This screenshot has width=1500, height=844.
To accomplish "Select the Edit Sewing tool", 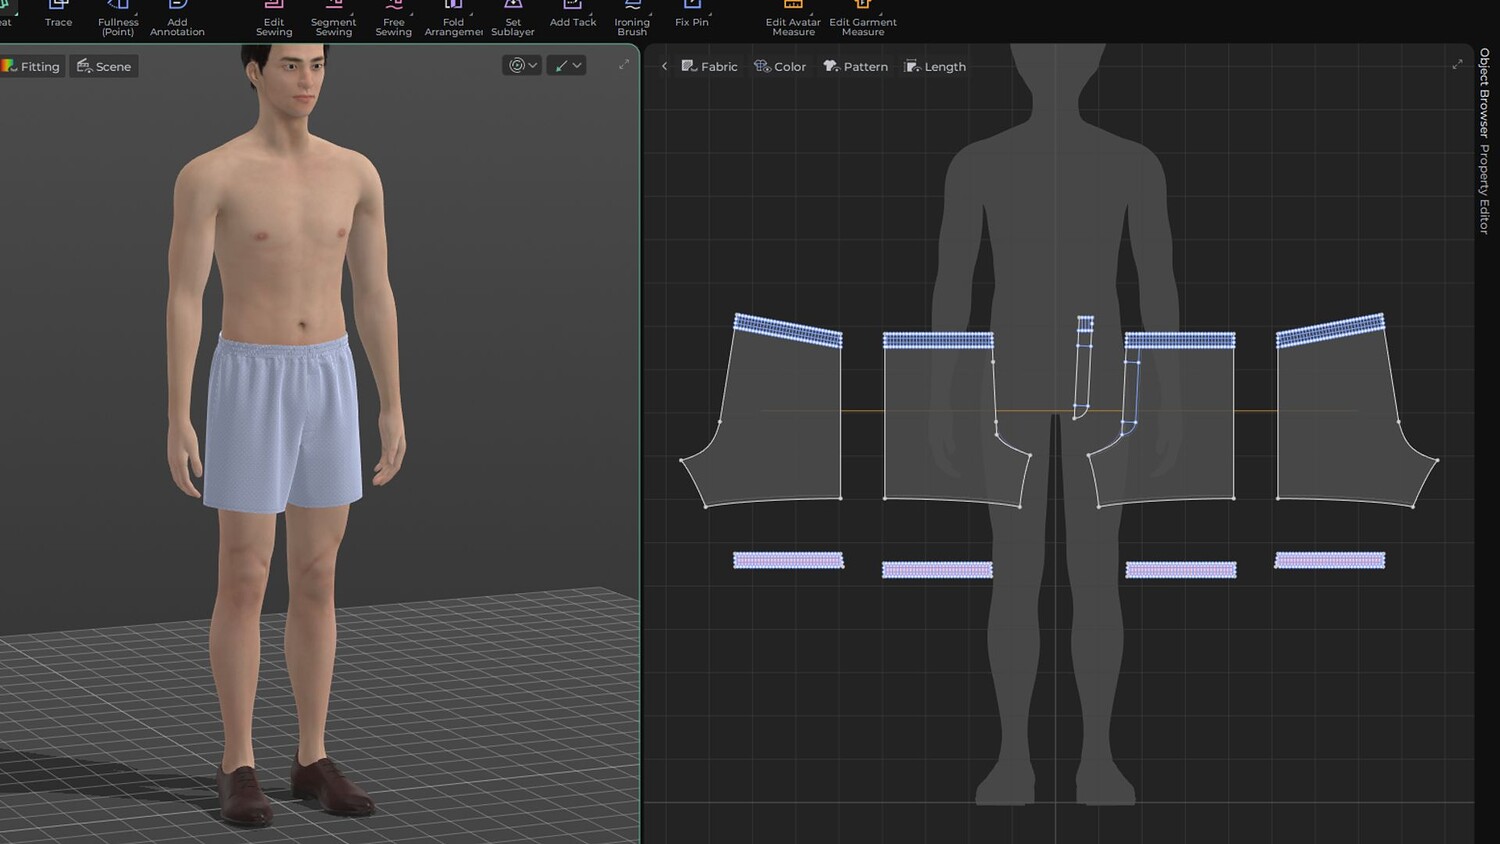I will [274, 19].
